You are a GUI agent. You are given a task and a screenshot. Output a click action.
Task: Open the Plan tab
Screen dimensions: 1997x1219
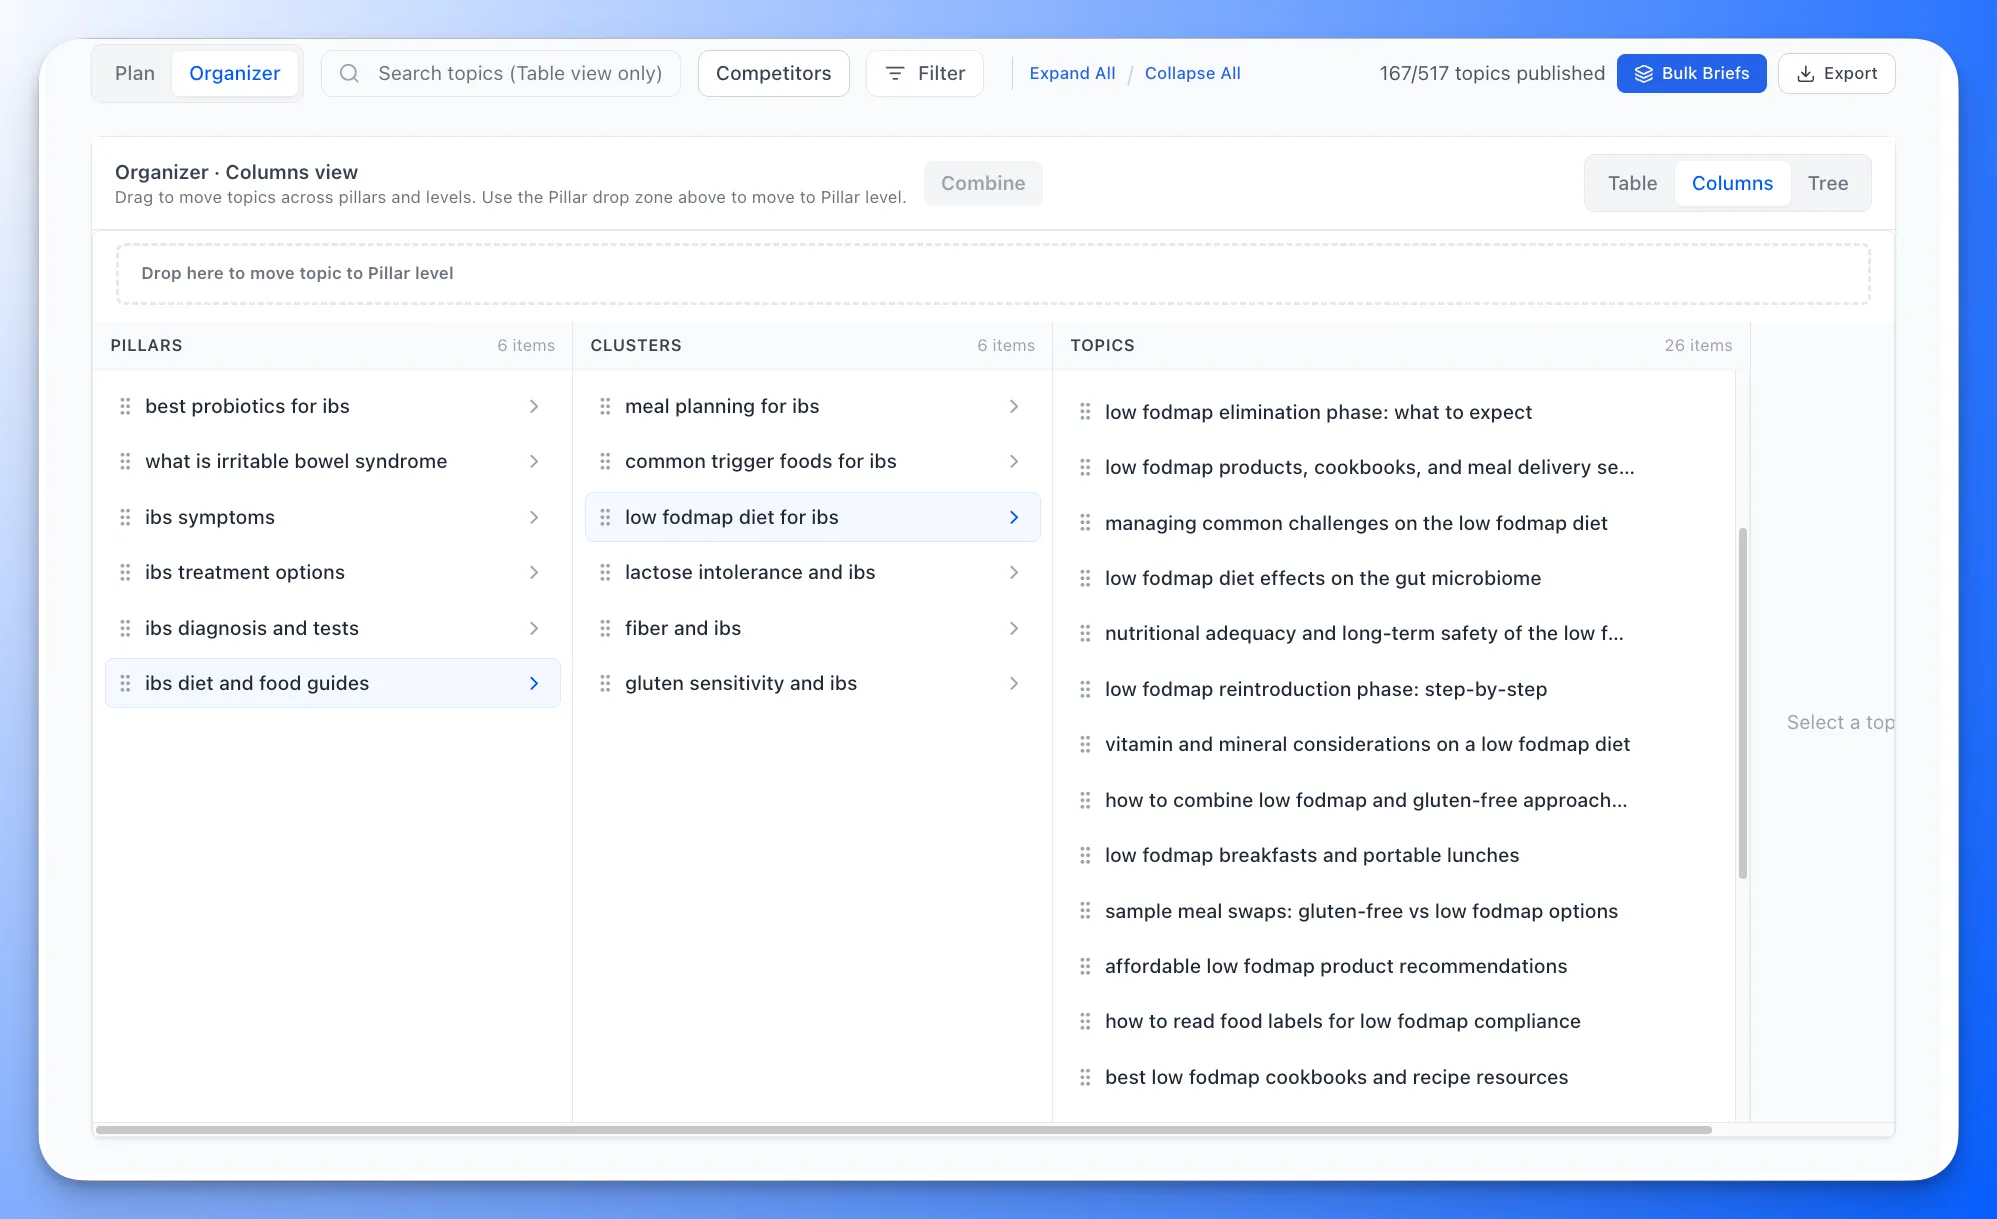(x=134, y=73)
